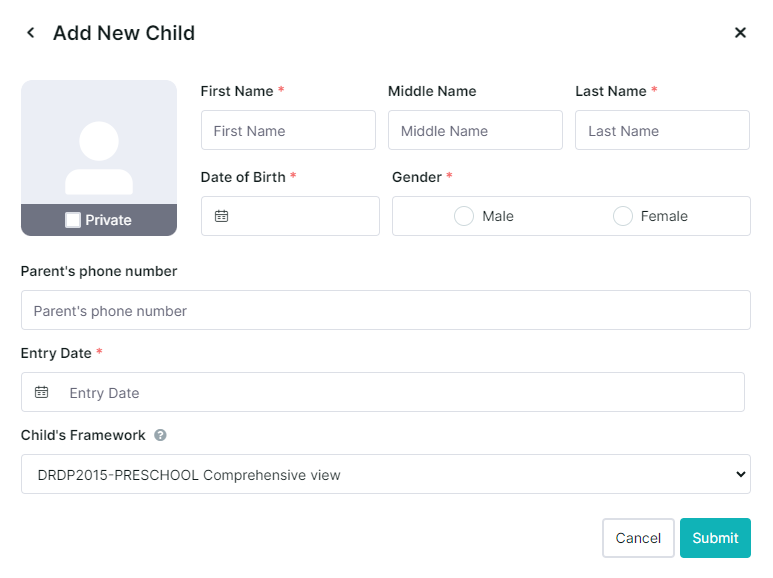Click the Last Name input field
Image resolution: width=773 pixels, height=578 pixels.
pos(663,130)
